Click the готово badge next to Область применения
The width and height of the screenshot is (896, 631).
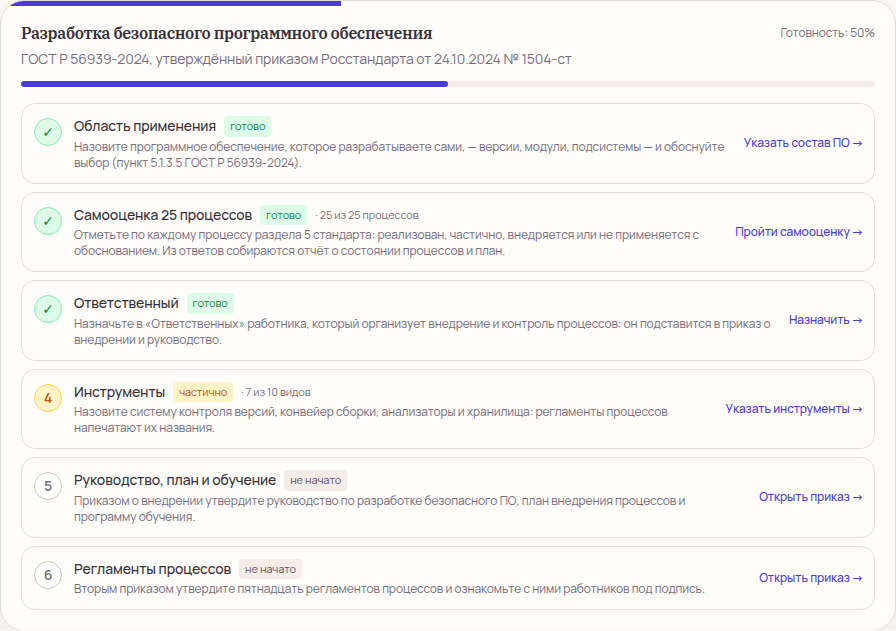(247, 126)
